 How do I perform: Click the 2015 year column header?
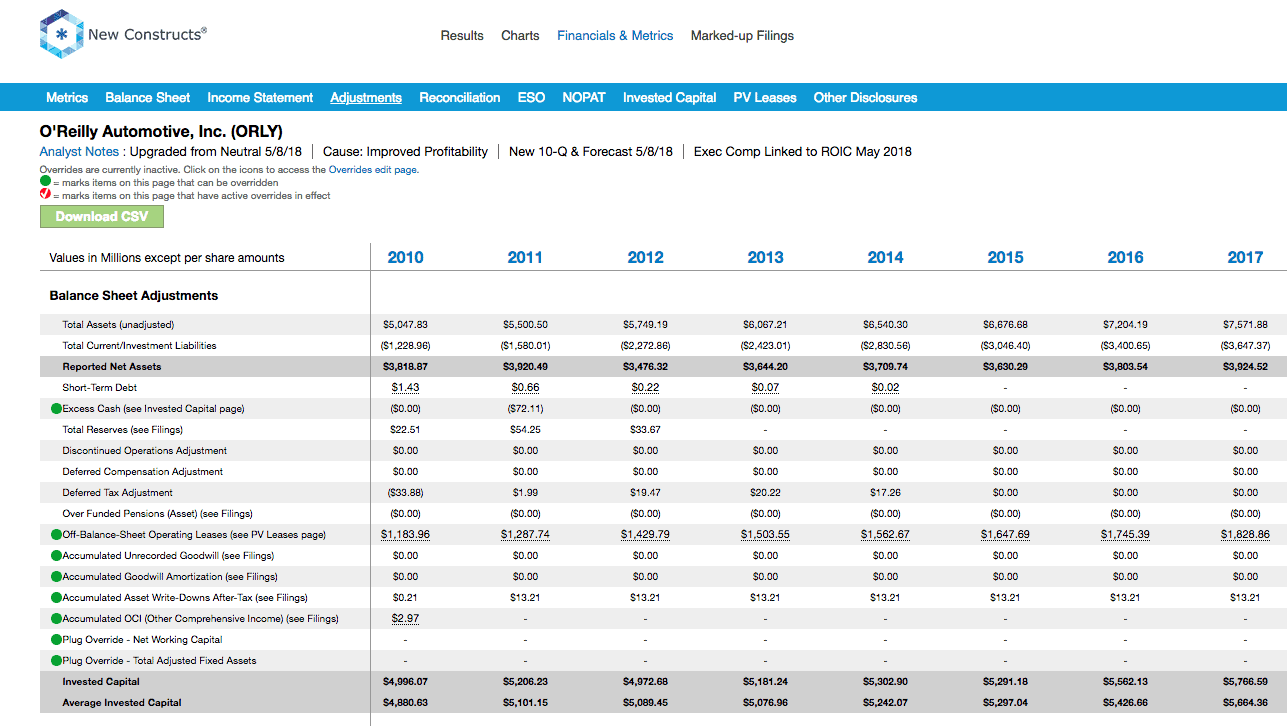pos(1005,257)
